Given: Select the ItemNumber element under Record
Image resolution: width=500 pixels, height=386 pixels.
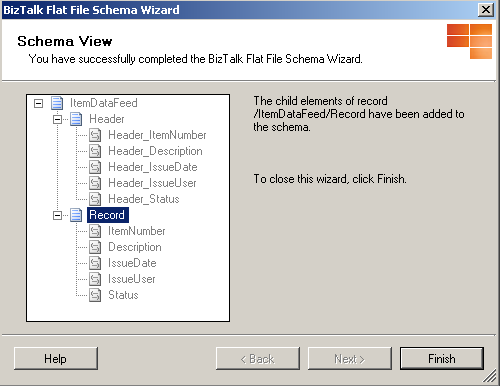Looking at the screenshot, I should (137, 231).
